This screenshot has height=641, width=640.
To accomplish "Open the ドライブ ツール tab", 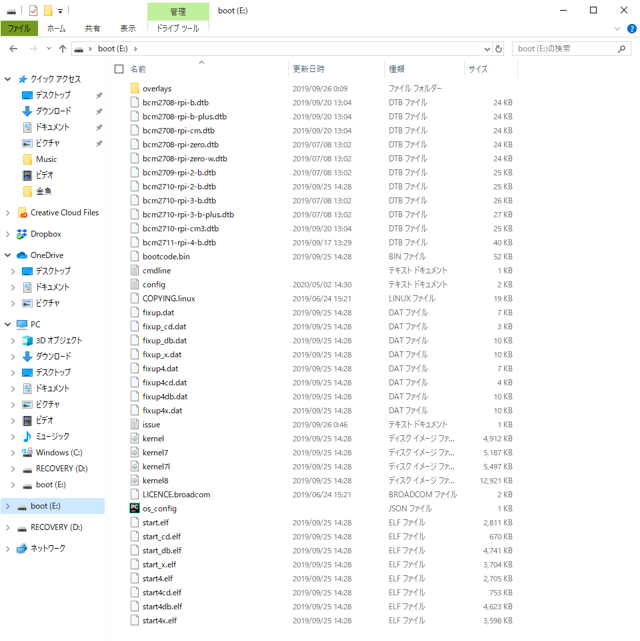I will tap(178, 28).
